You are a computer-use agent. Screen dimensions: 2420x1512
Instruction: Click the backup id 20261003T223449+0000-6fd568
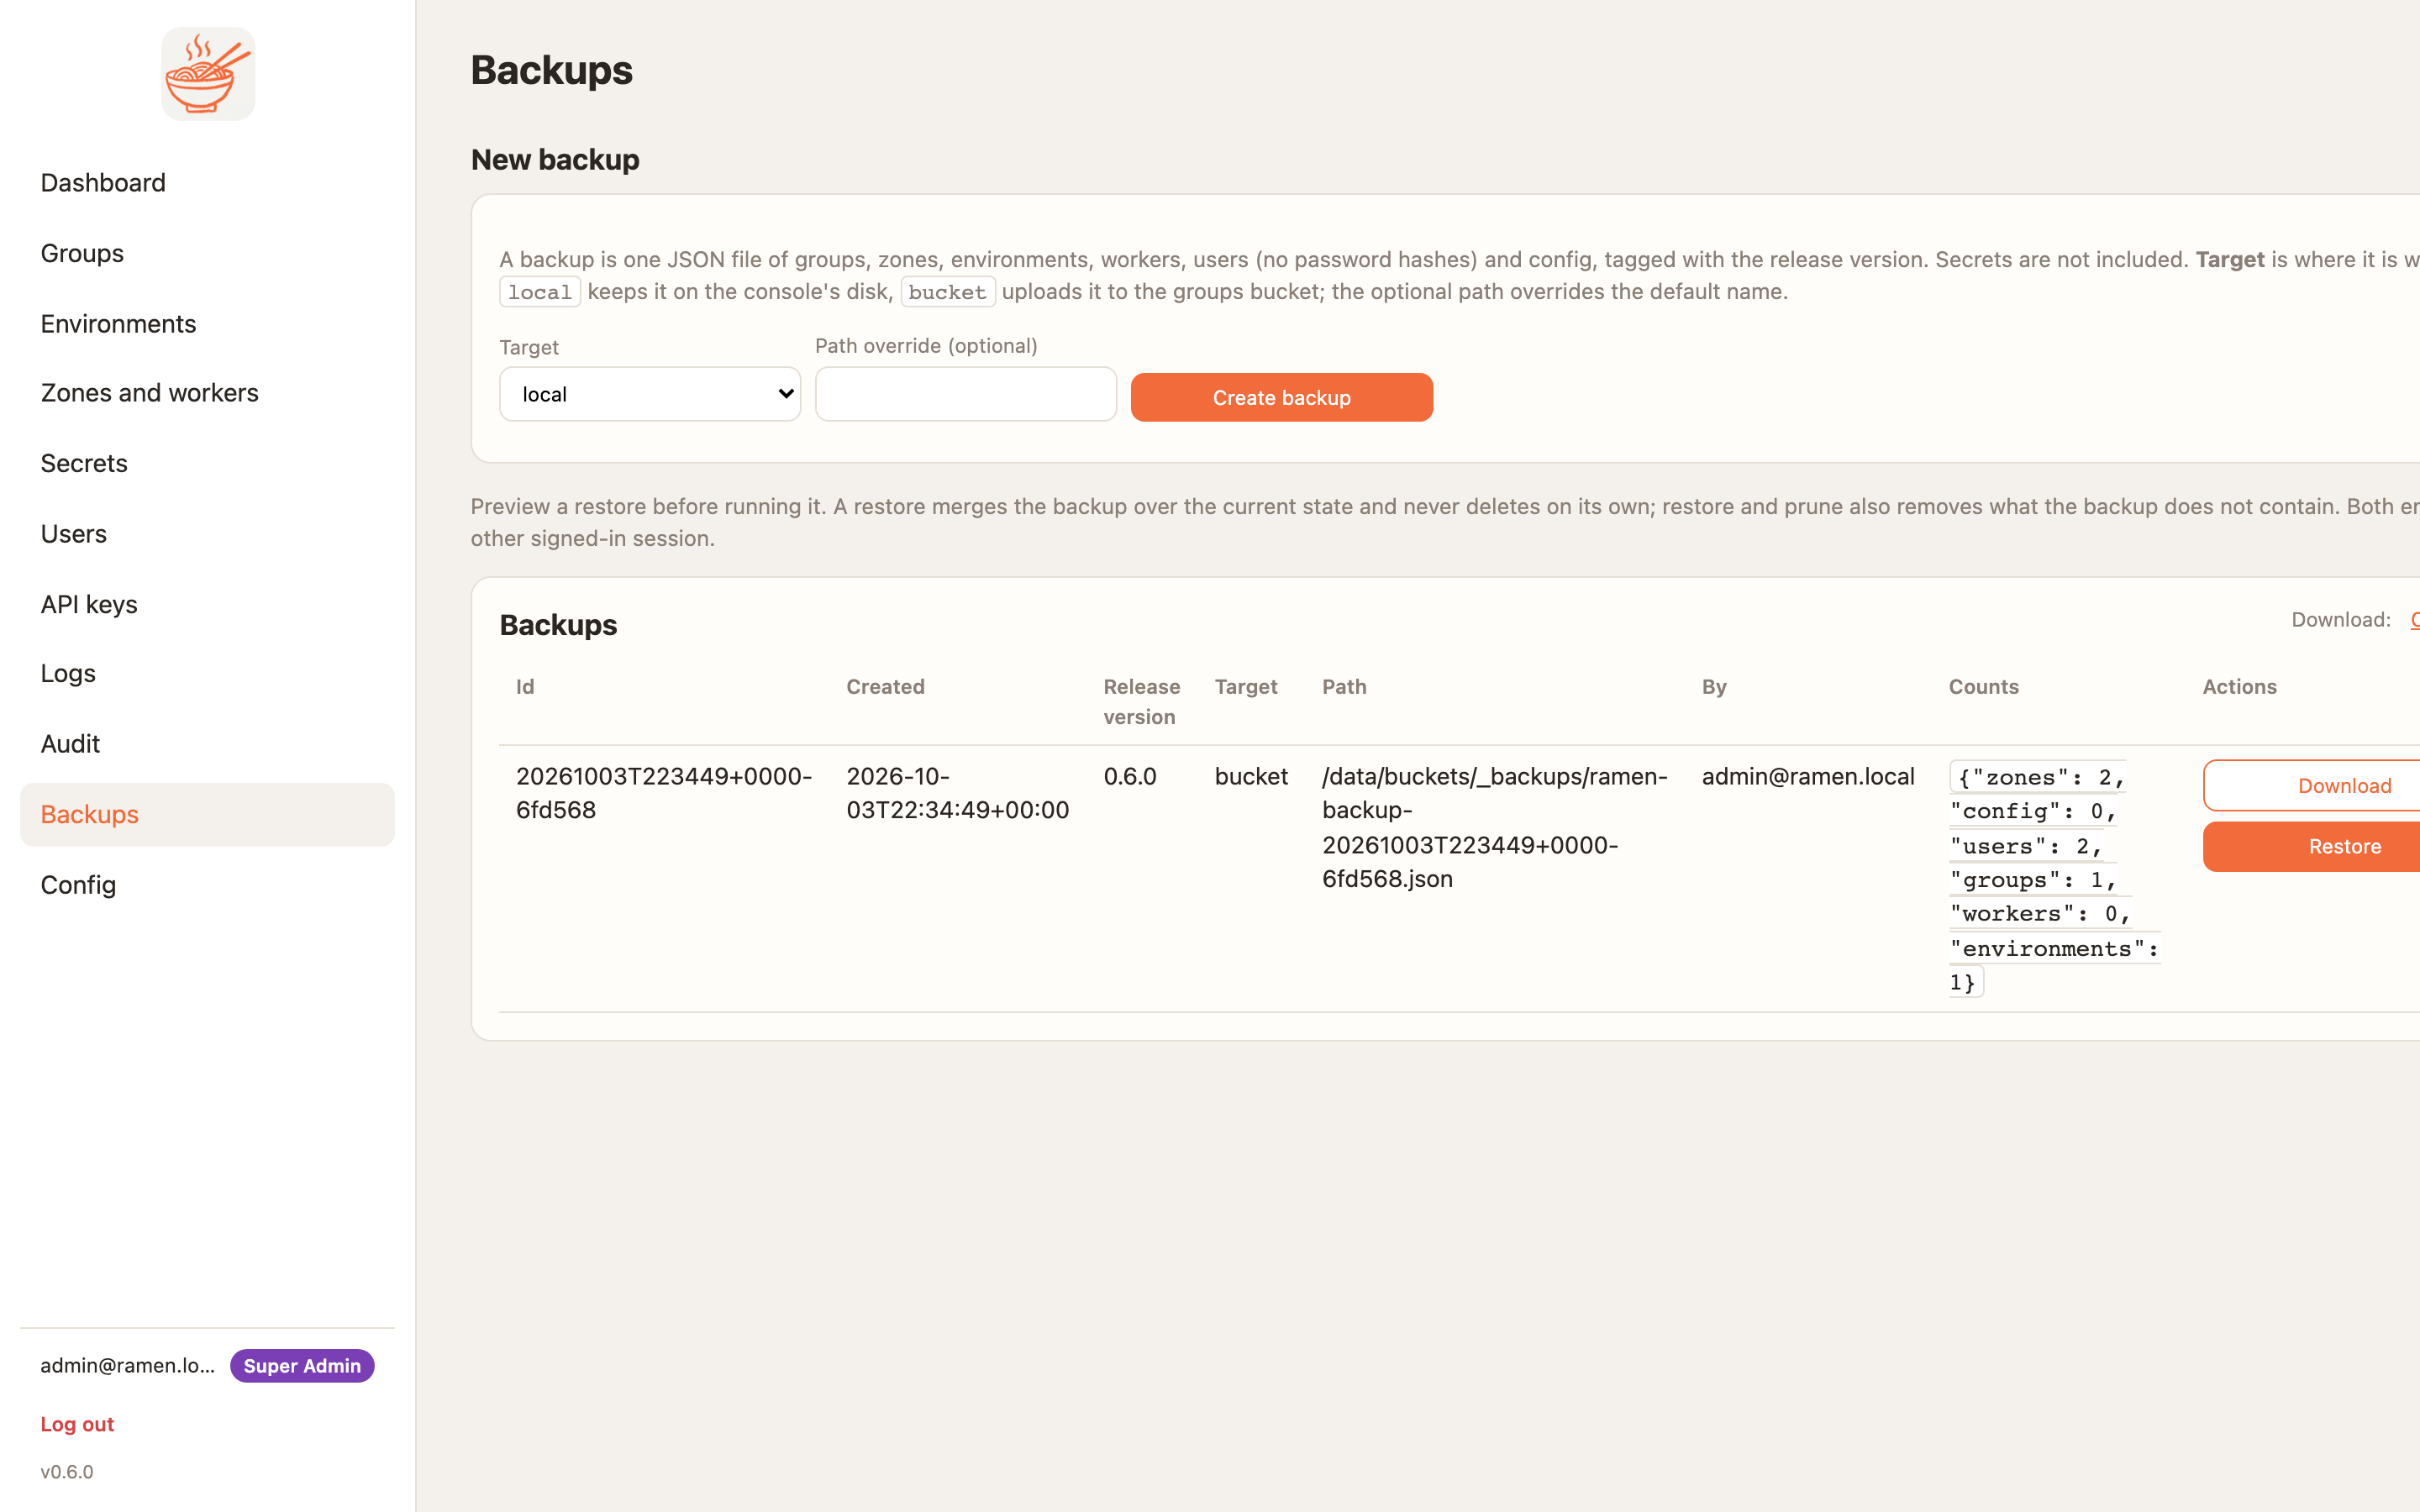(663, 793)
